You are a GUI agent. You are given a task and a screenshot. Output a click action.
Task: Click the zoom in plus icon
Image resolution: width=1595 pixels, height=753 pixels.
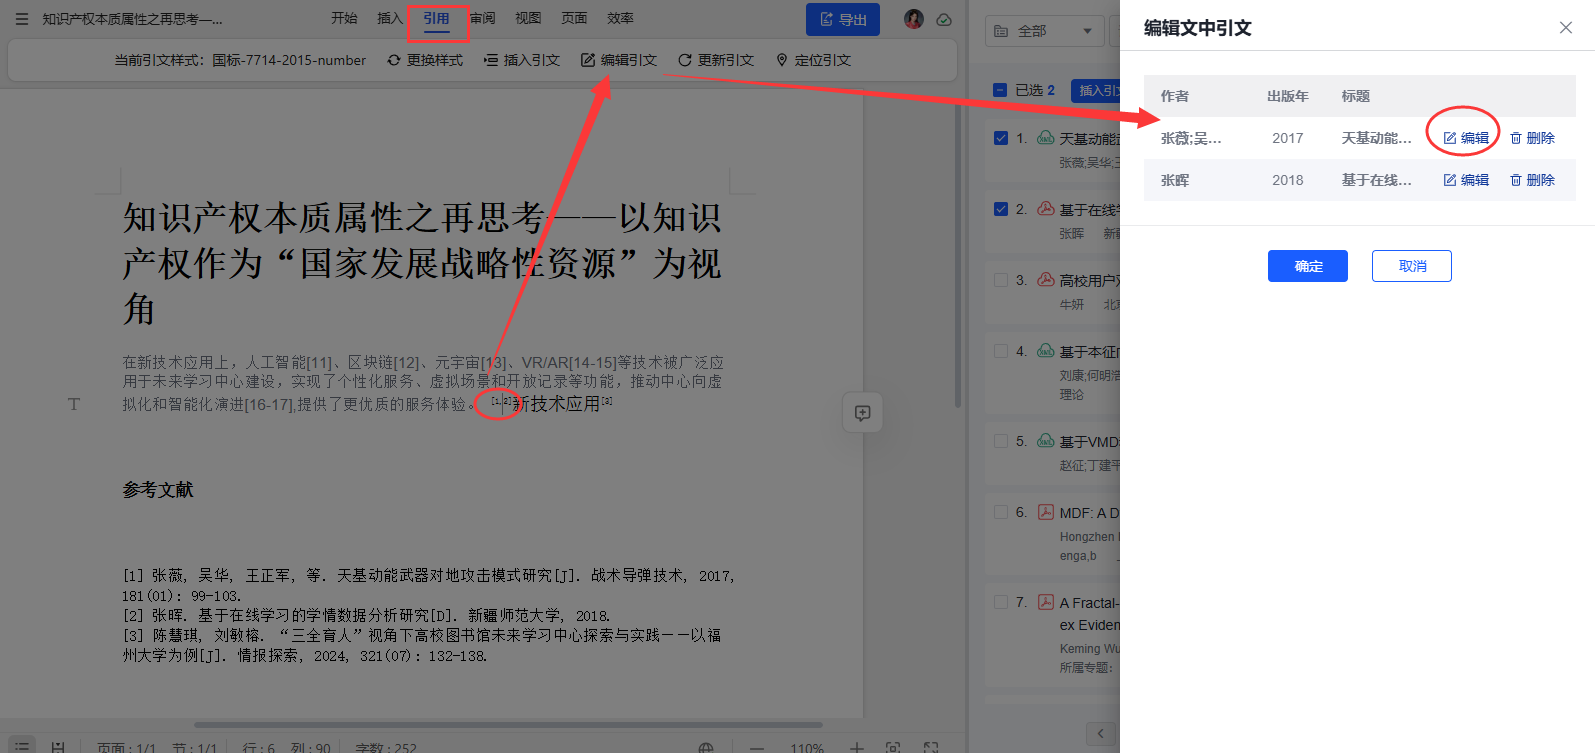857,747
